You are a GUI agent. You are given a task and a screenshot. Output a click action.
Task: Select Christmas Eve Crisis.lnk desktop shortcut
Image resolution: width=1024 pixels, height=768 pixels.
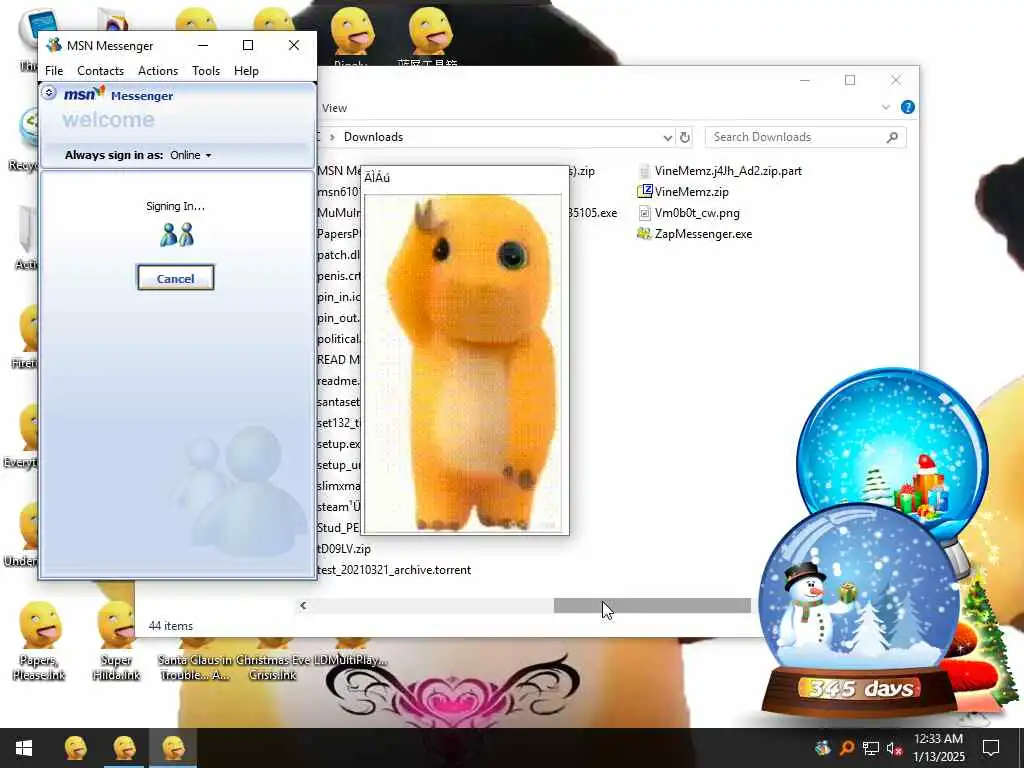[x=272, y=660]
